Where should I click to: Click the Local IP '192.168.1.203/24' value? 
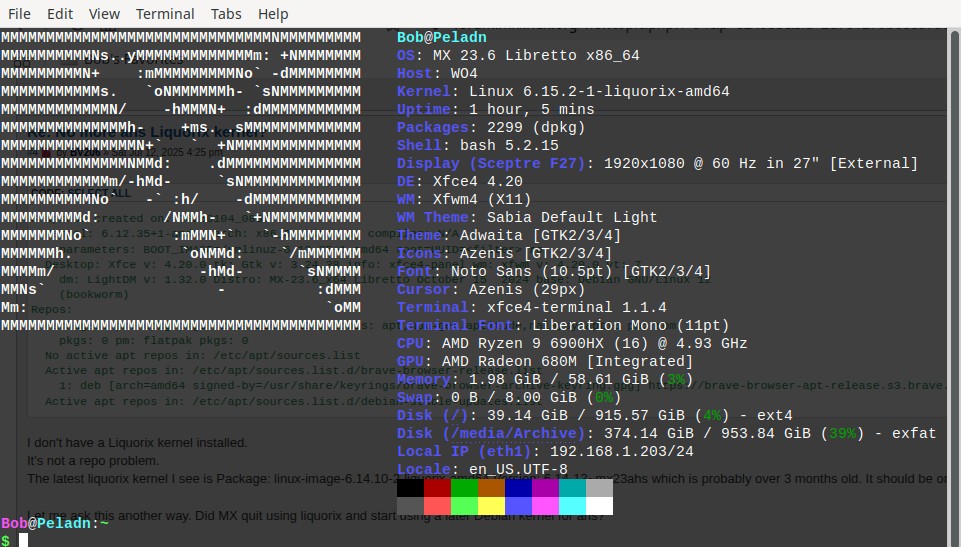pyautogui.click(x=621, y=451)
